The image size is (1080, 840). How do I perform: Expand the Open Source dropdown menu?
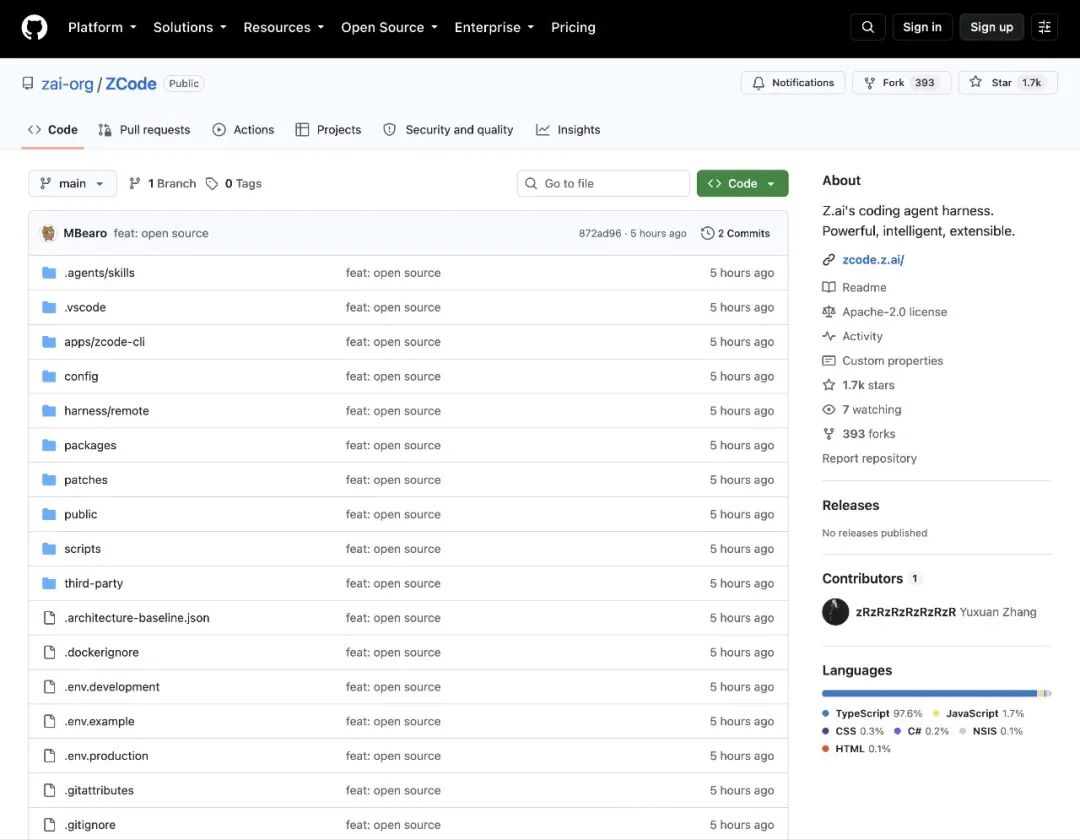pyautogui.click(x=389, y=28)
